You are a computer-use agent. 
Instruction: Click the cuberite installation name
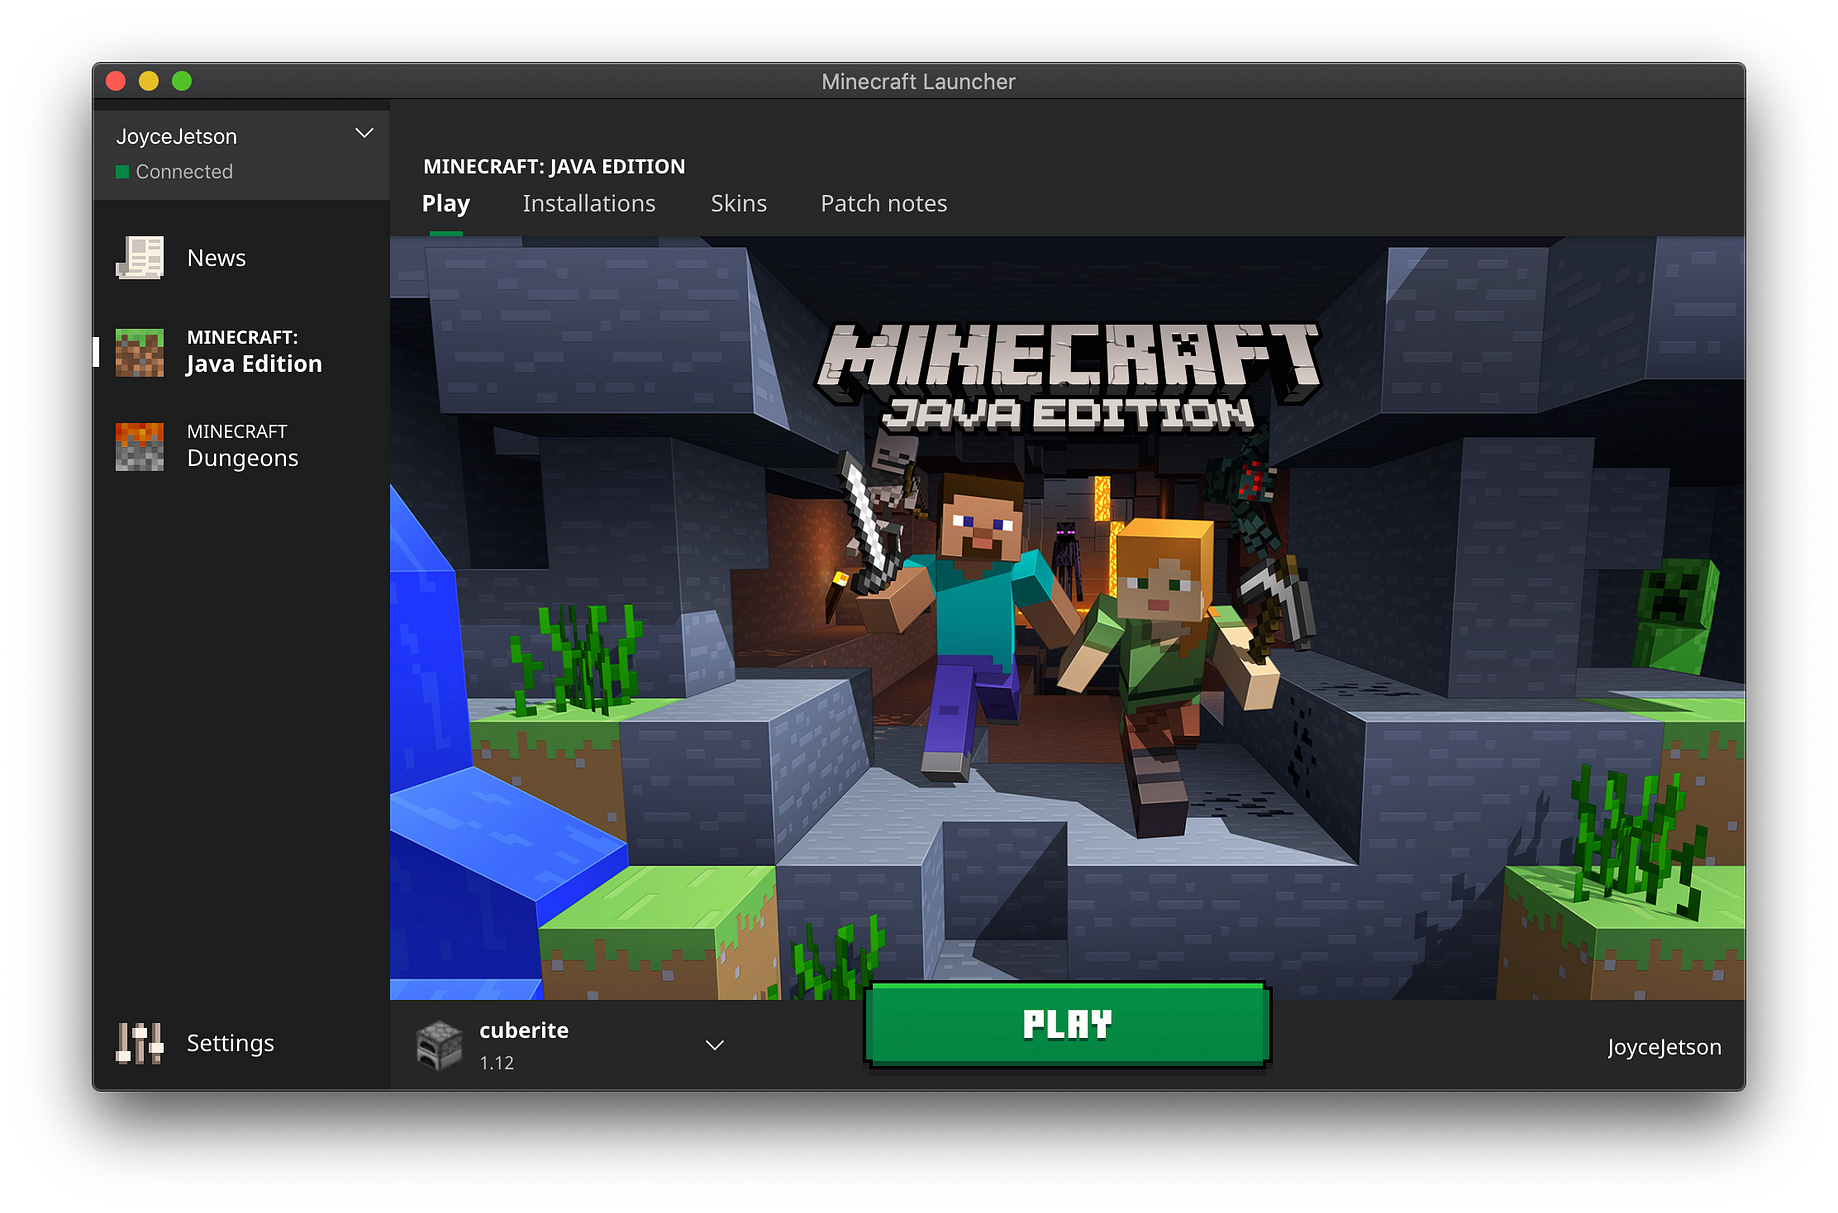(524, 1030)
